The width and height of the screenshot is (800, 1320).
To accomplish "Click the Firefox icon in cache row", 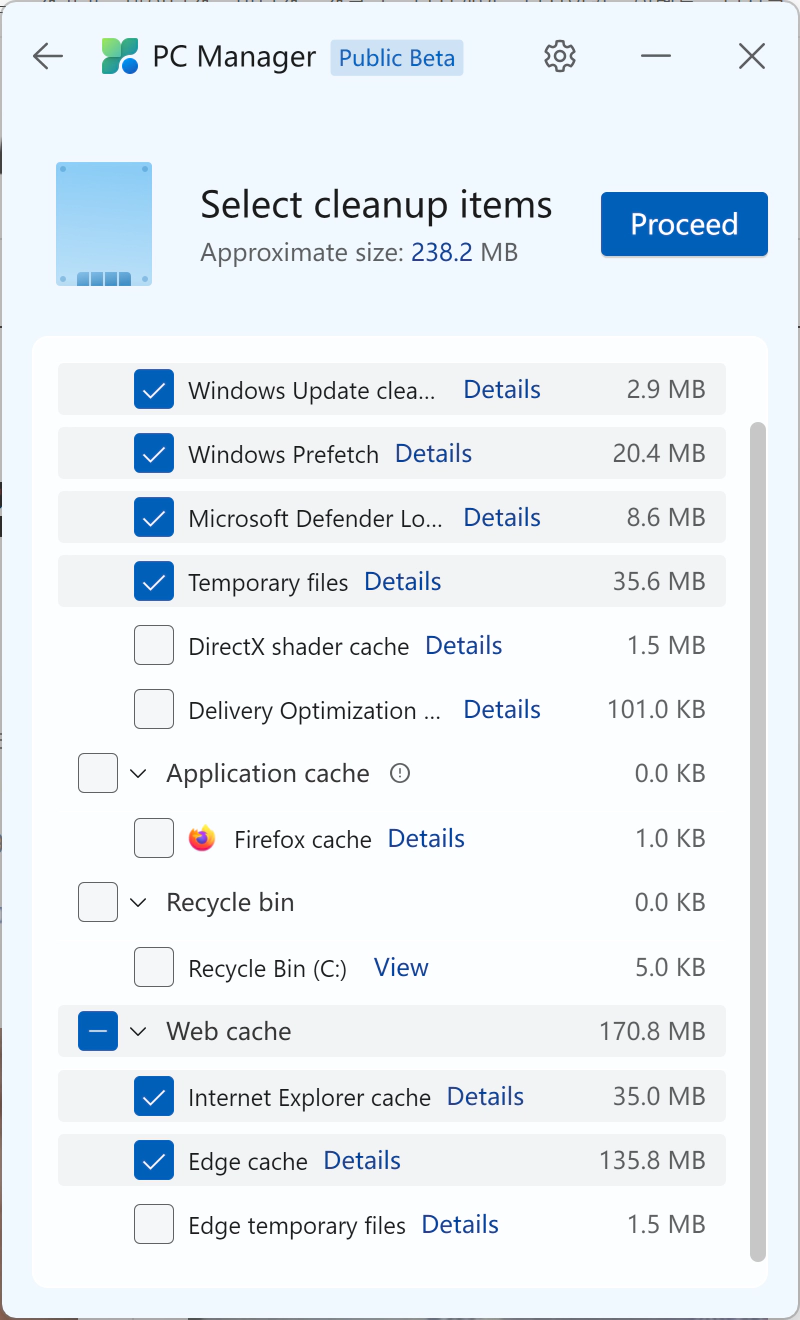I will pos(202,838).
